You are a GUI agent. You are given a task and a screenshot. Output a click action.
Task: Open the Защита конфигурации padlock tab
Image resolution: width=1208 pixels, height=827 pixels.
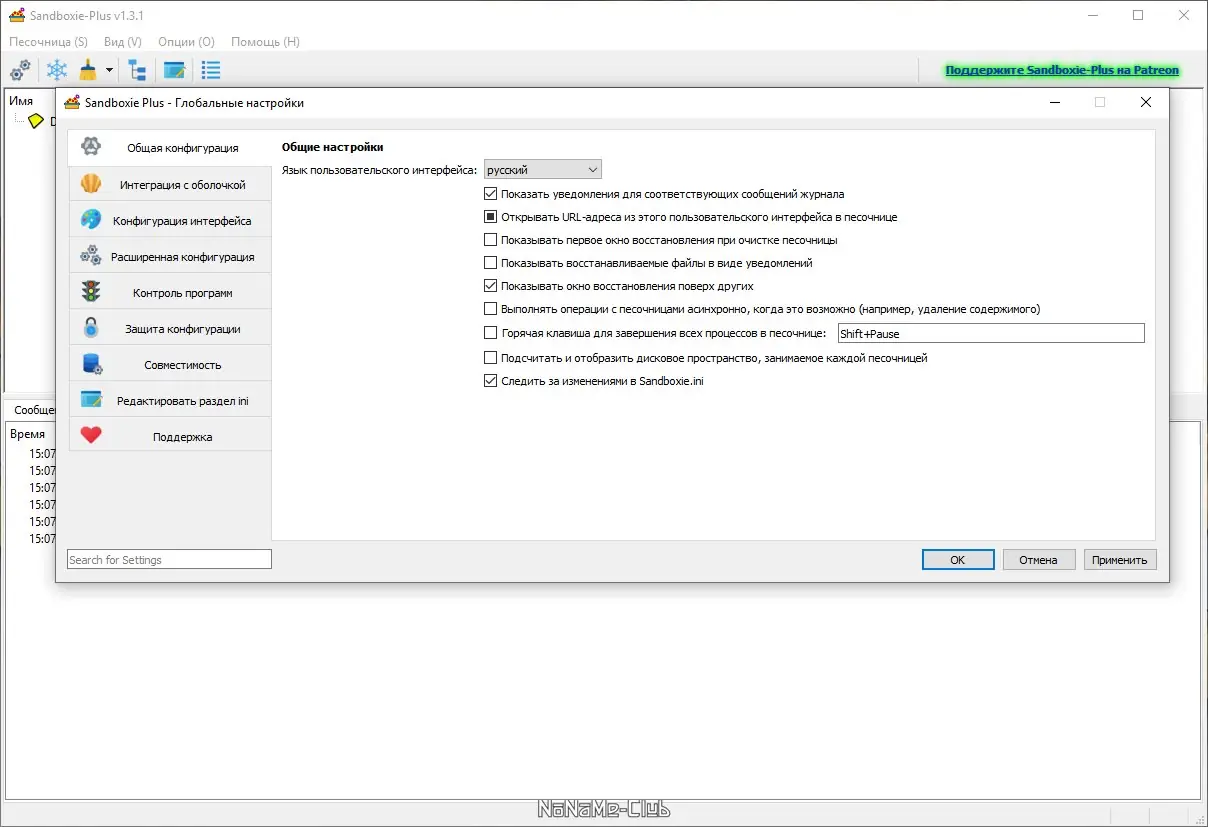170,329
